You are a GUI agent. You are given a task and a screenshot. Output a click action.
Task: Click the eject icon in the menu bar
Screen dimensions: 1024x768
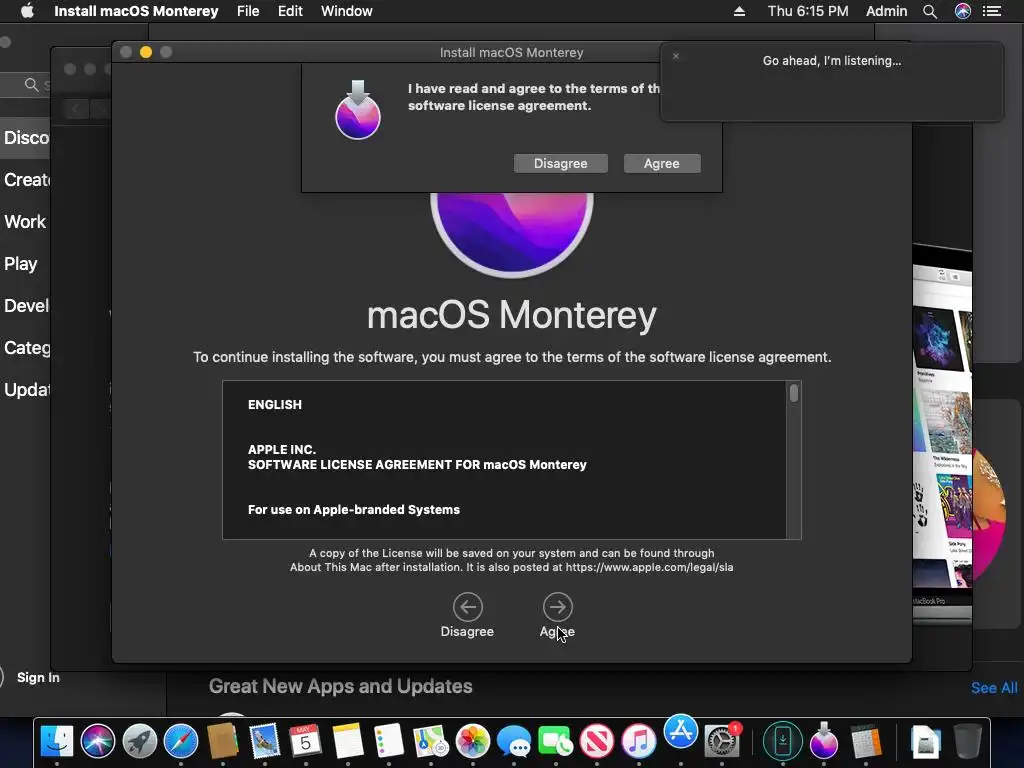tap(739, 11)
